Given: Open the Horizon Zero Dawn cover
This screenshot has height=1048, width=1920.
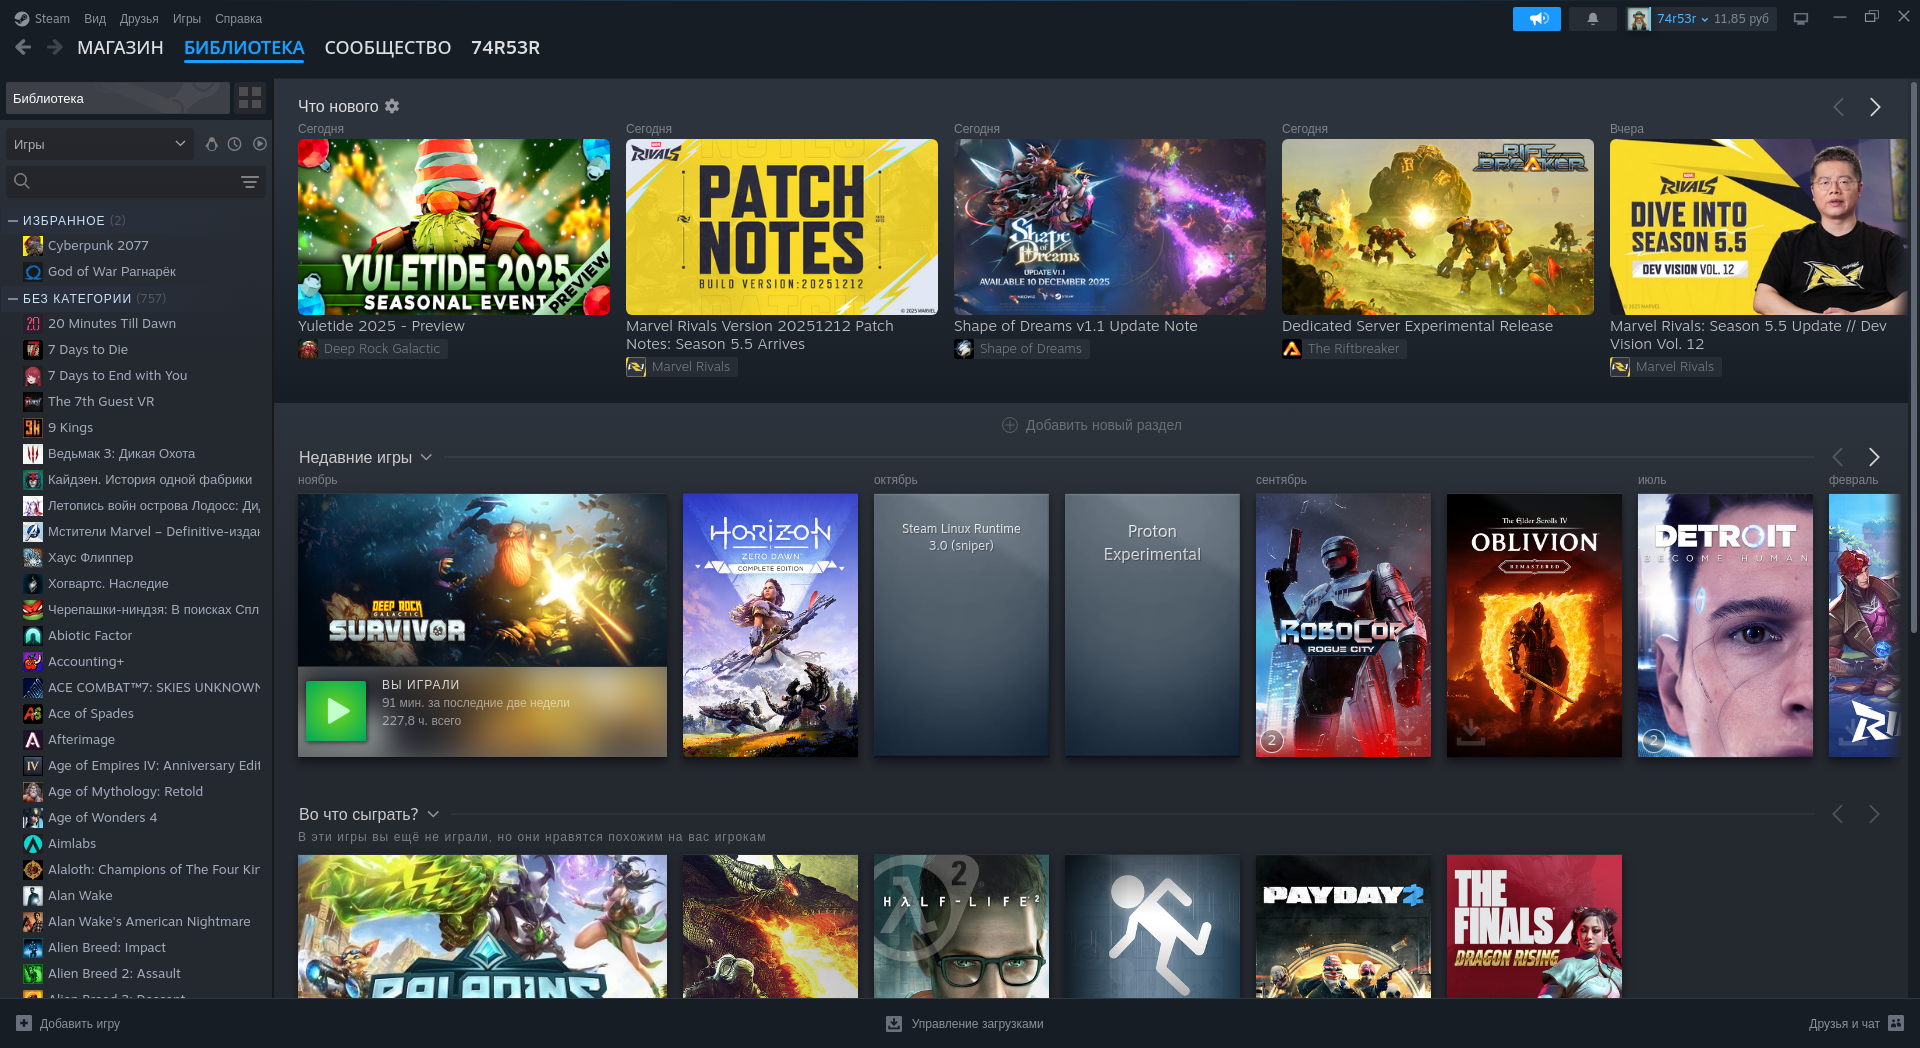Looking at the screenshot, I should coord(770,625).
